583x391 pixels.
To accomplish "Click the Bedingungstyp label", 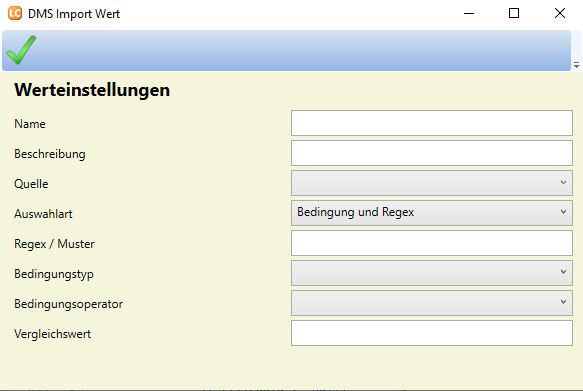I will click(x=54, y=274).
